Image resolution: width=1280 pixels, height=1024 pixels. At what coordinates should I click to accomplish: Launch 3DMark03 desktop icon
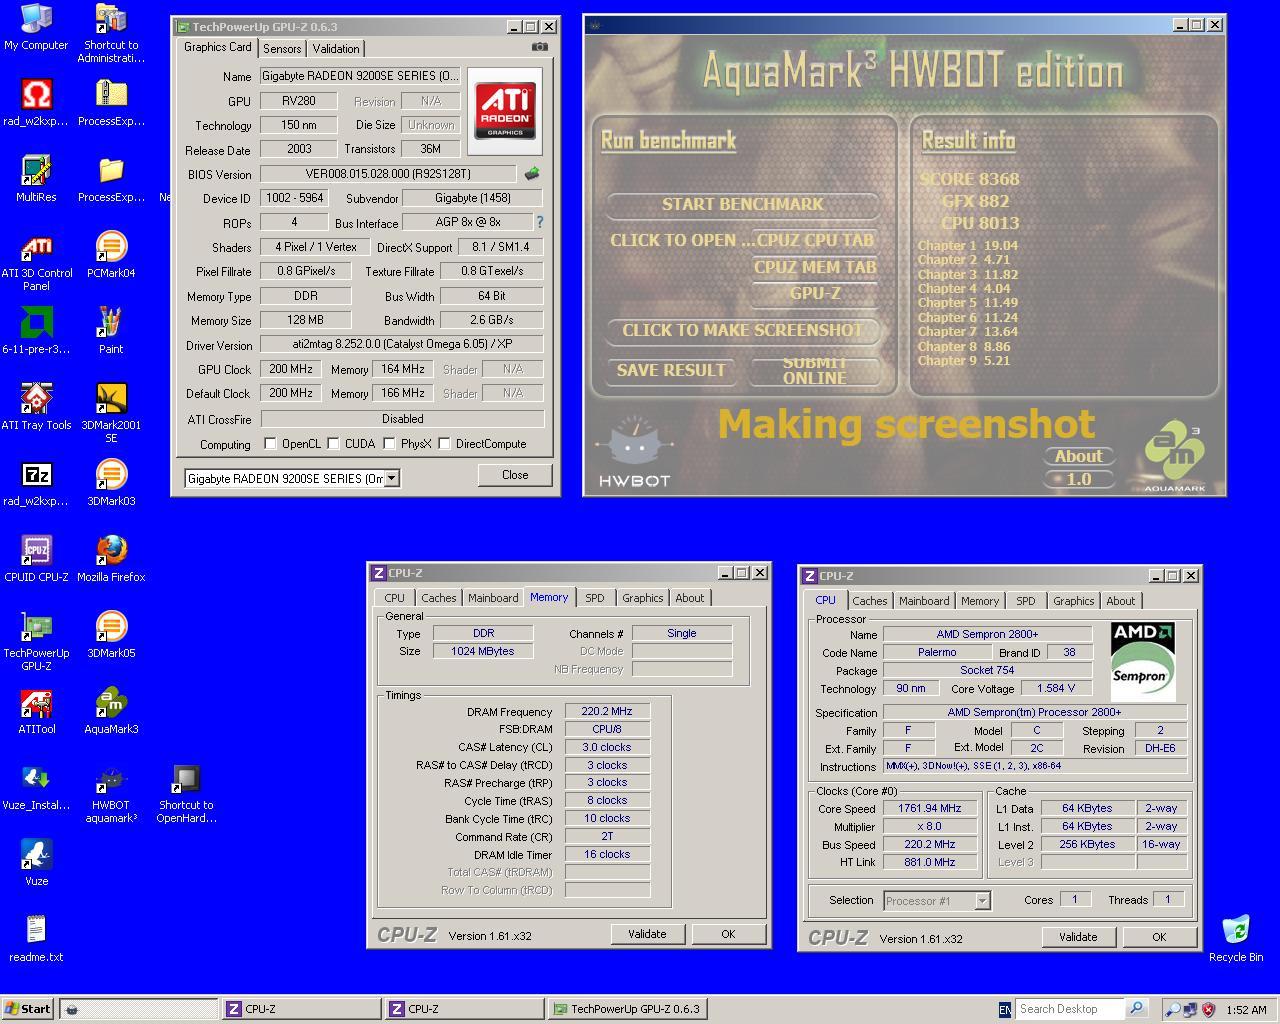(x=111, y=483)
